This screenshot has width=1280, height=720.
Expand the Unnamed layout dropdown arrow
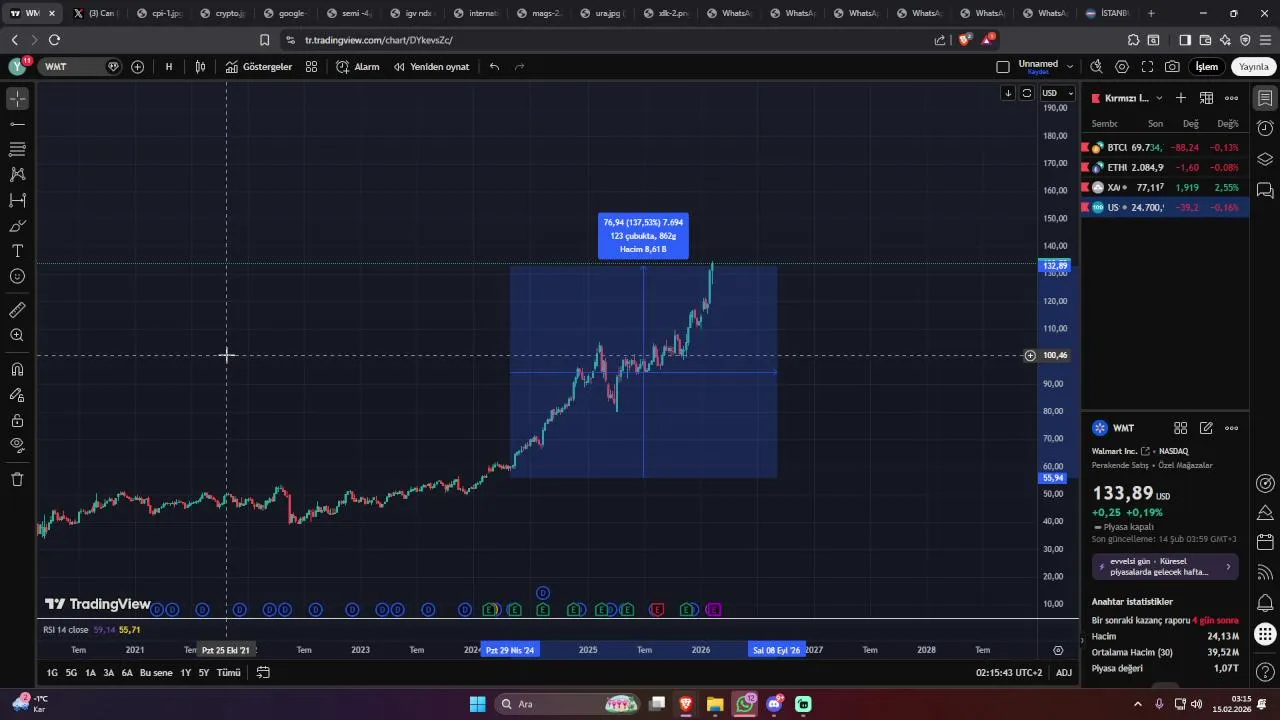coord(1070,67)
